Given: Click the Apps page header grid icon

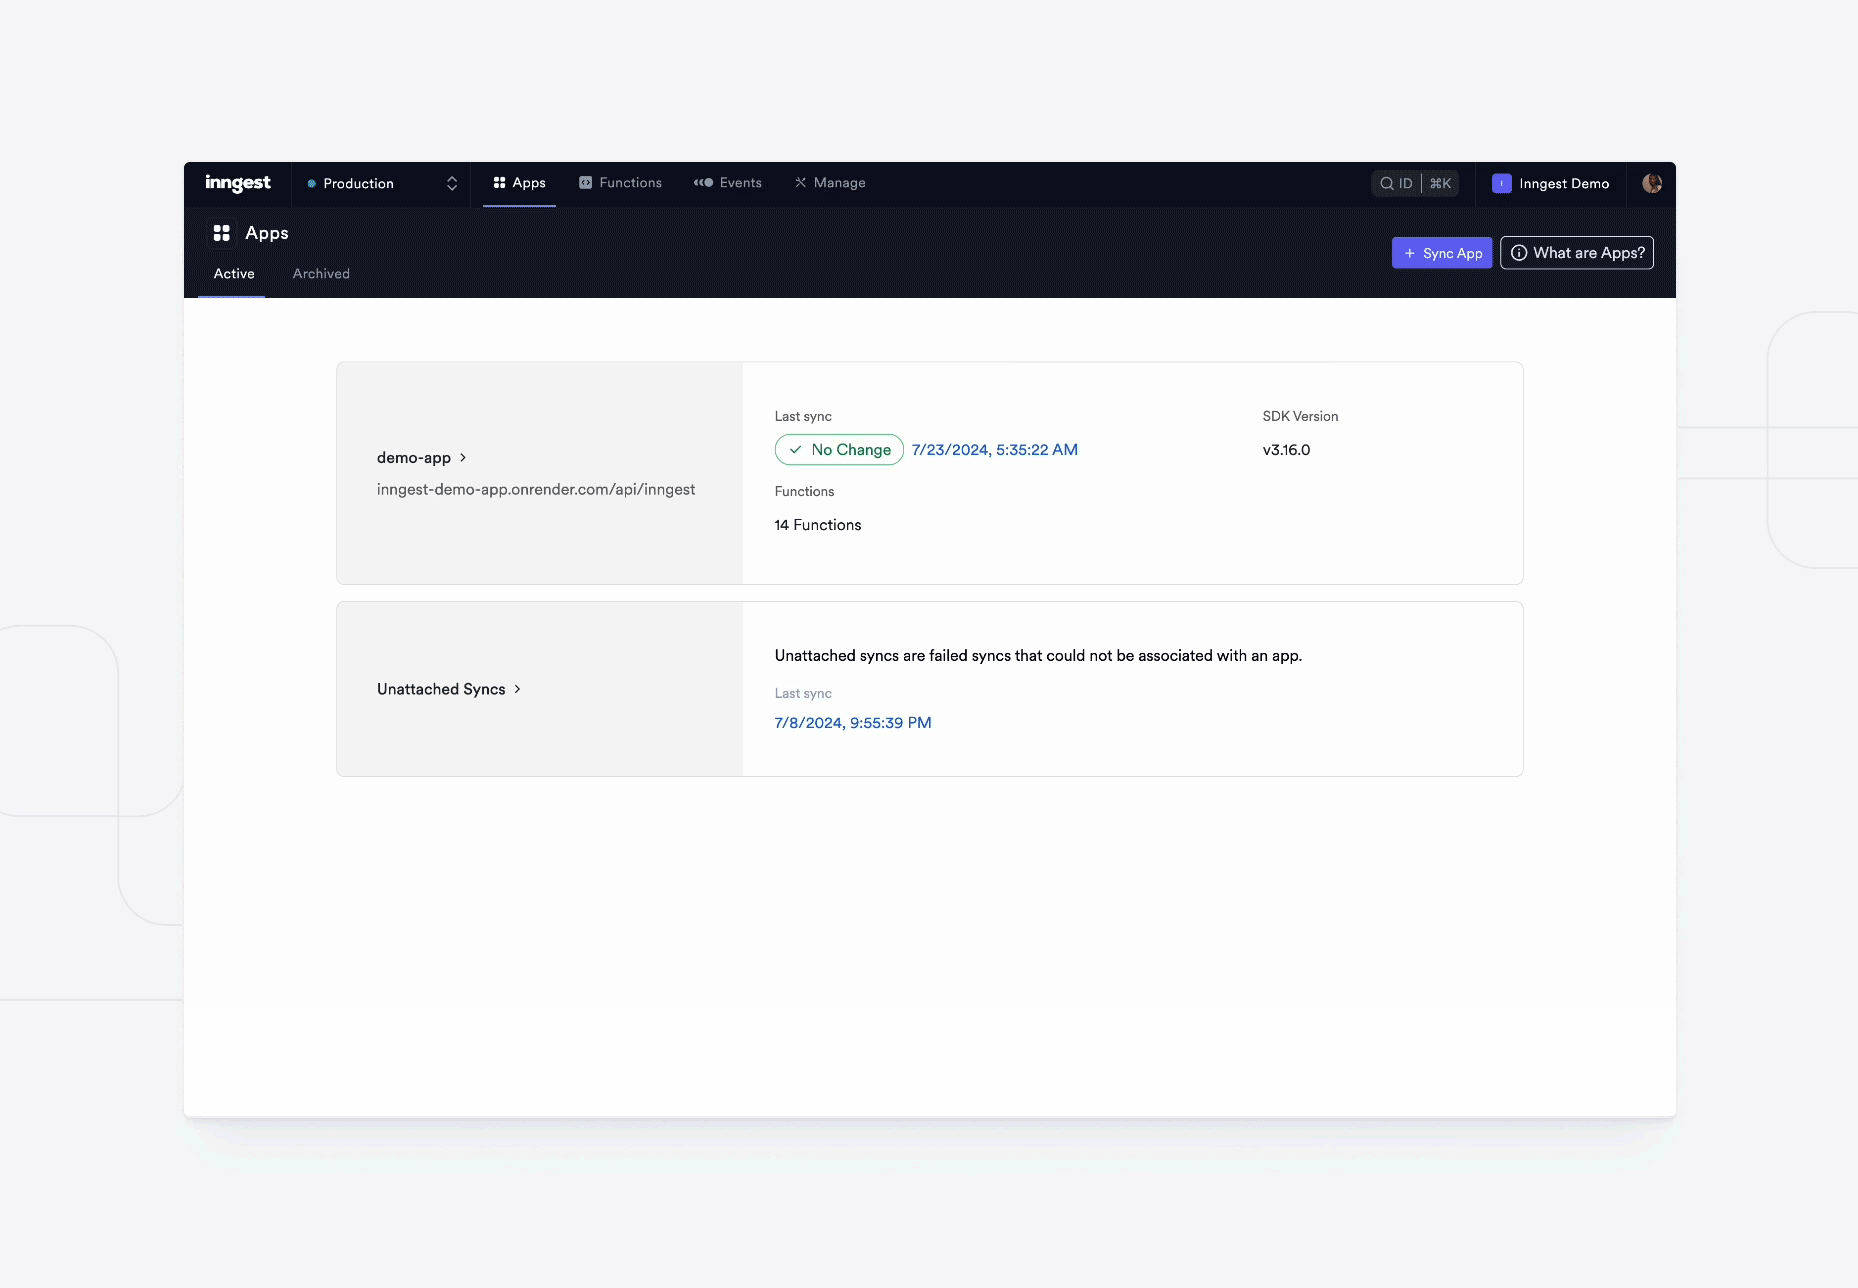Looking at the screenshot, I should [x=222, y=233].
